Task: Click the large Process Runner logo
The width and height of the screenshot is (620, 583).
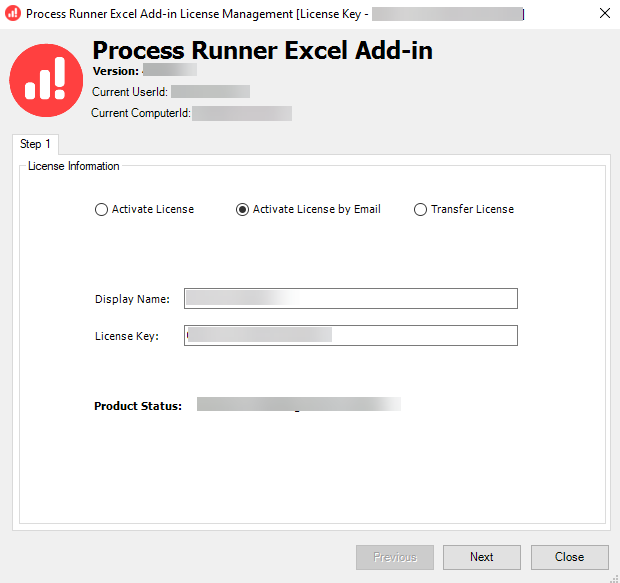Action: [x=46, y=80]
